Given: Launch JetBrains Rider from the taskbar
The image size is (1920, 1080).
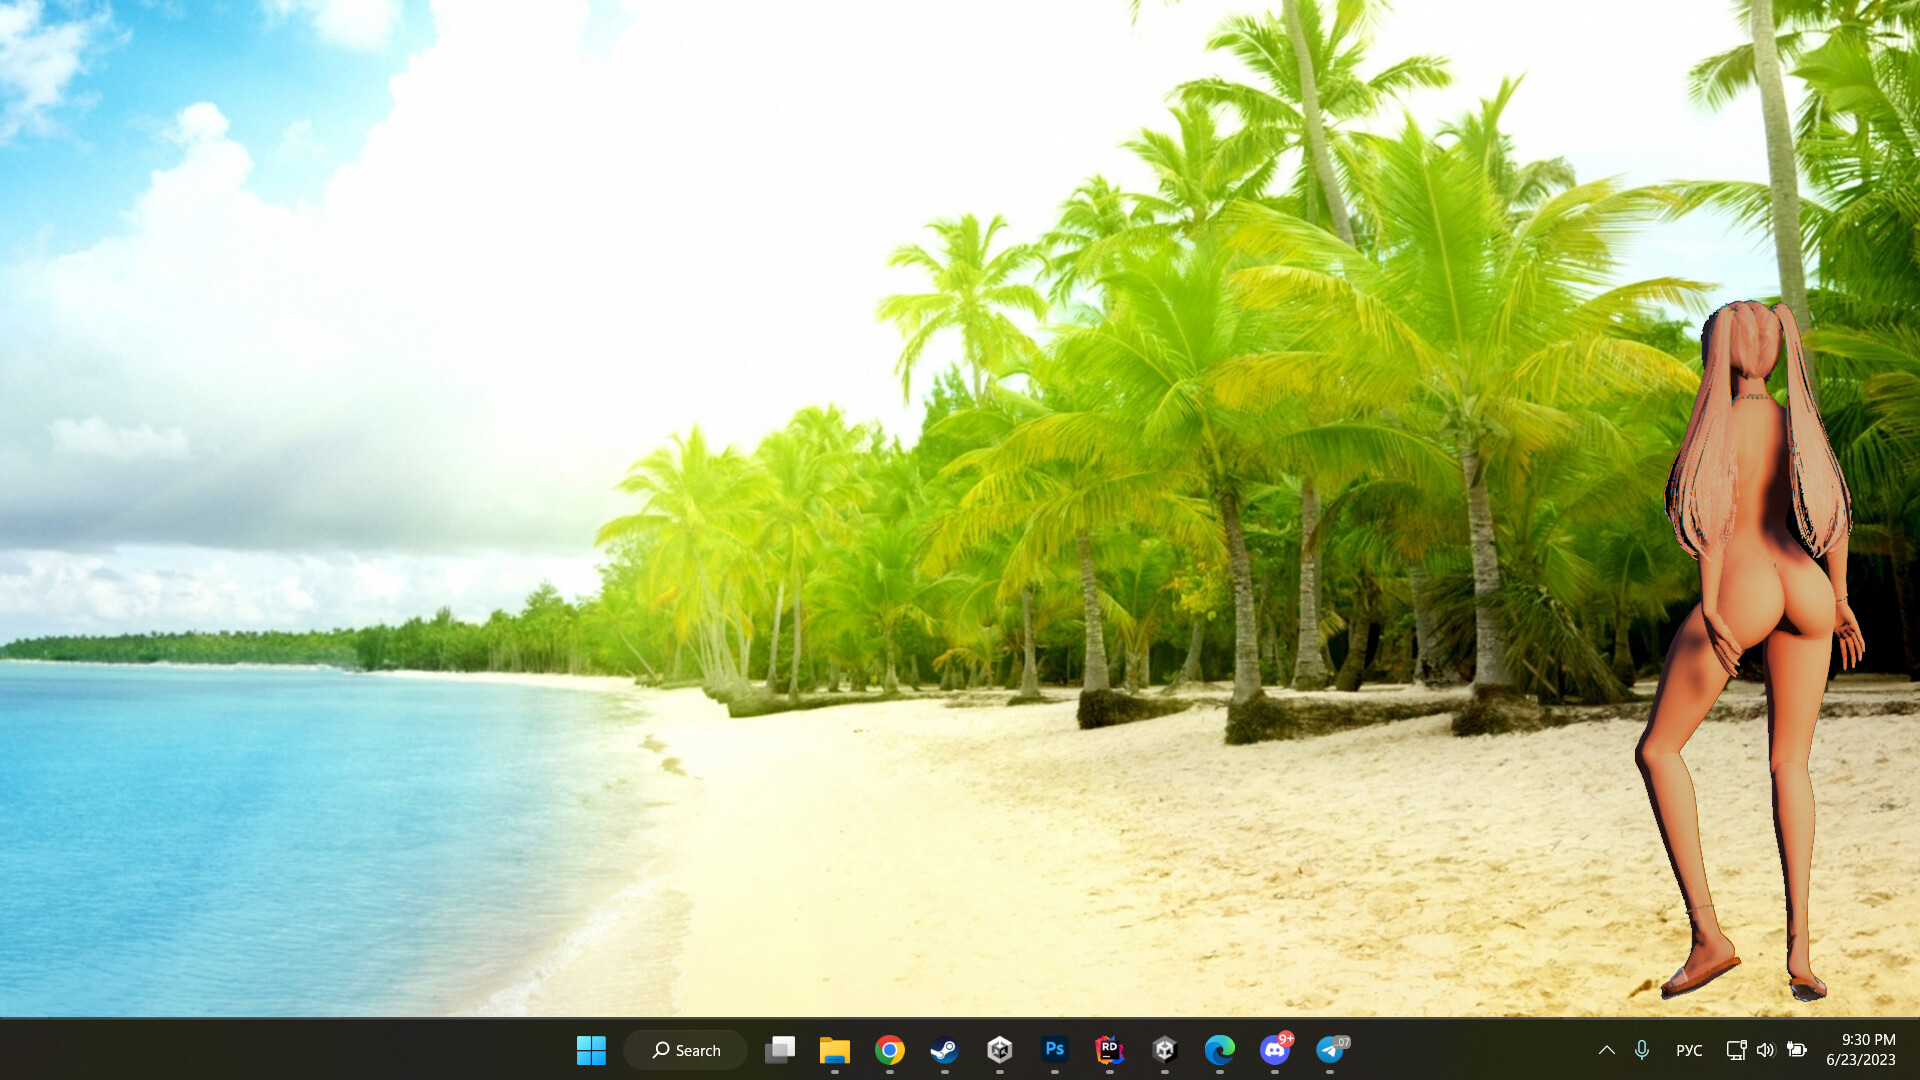Looking at the screenshot, I should 1109,1050.
